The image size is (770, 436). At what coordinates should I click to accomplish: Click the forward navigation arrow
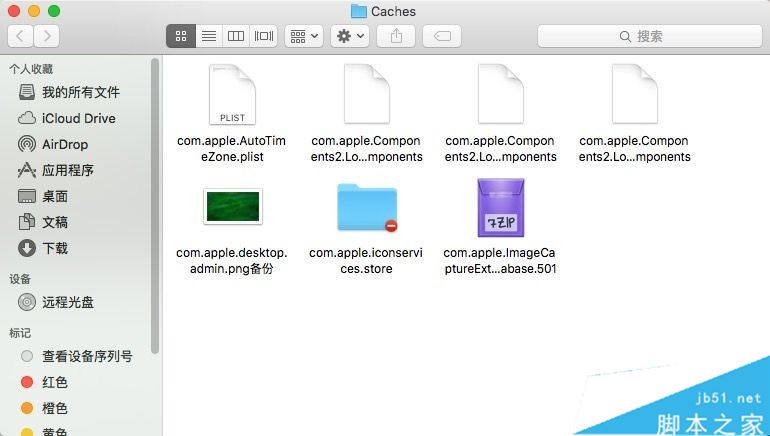point(46,36)
